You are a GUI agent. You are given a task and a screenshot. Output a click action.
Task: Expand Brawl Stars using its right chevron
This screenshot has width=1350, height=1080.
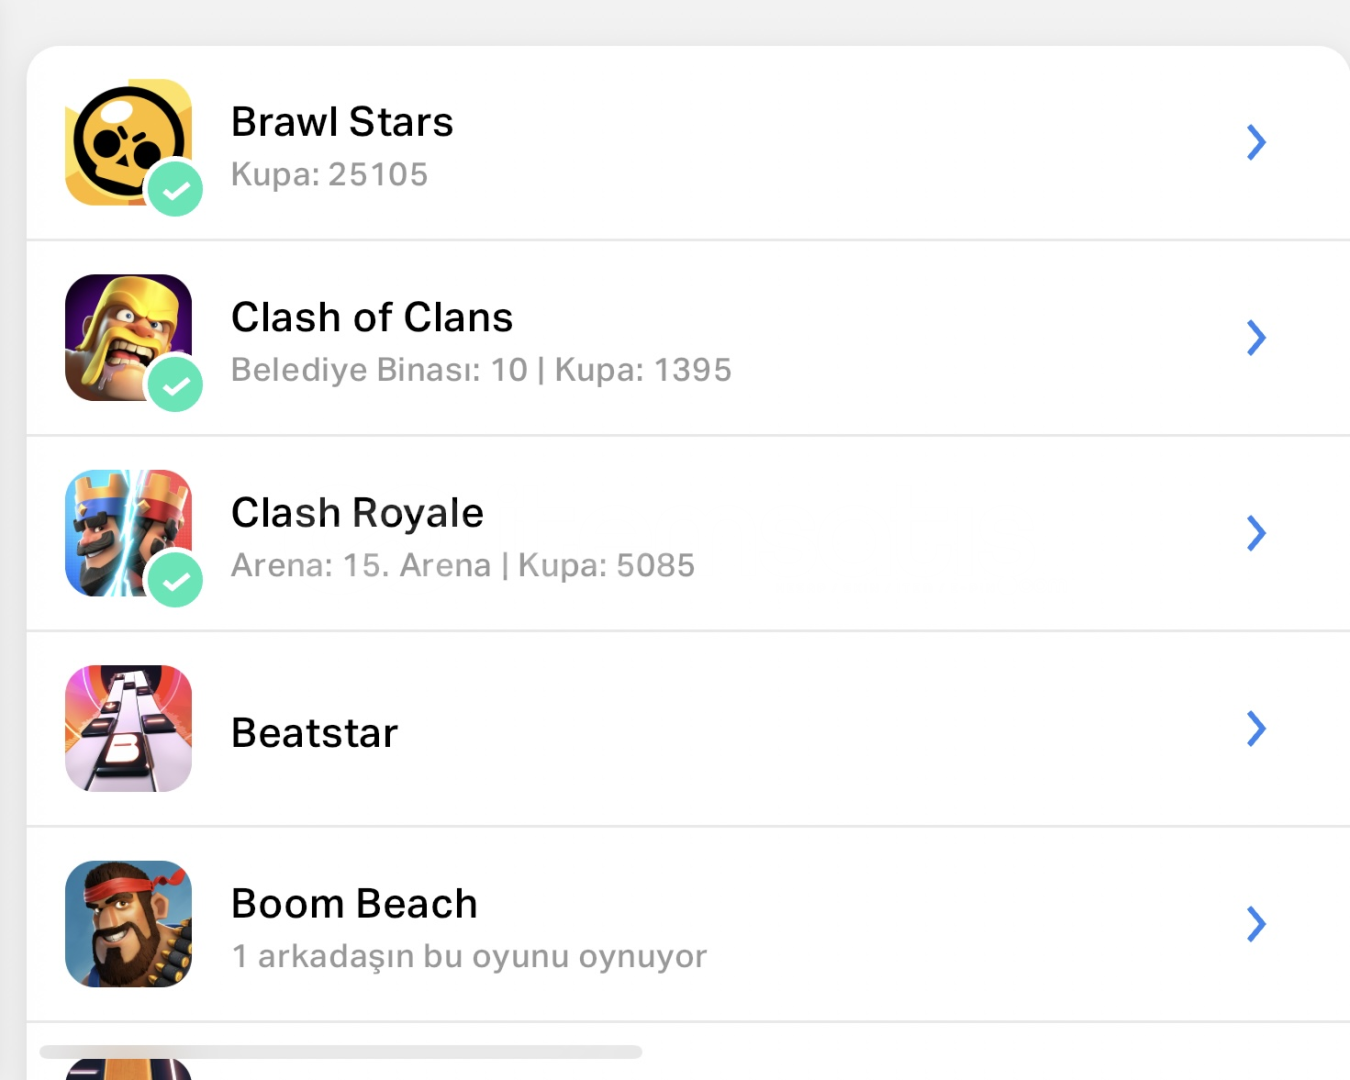[1256, 142]
